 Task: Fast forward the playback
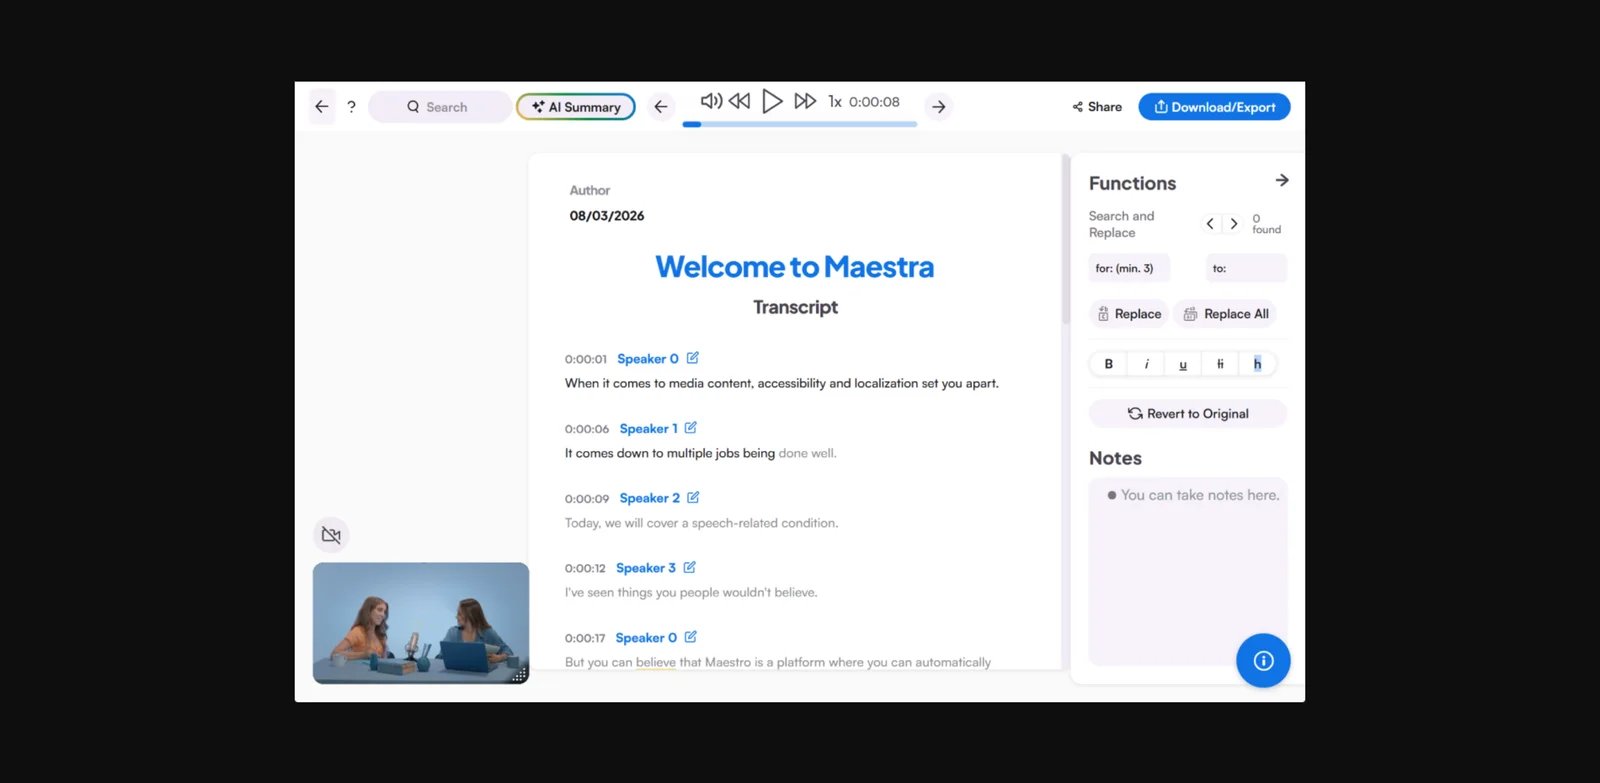(x=805, y=101)
